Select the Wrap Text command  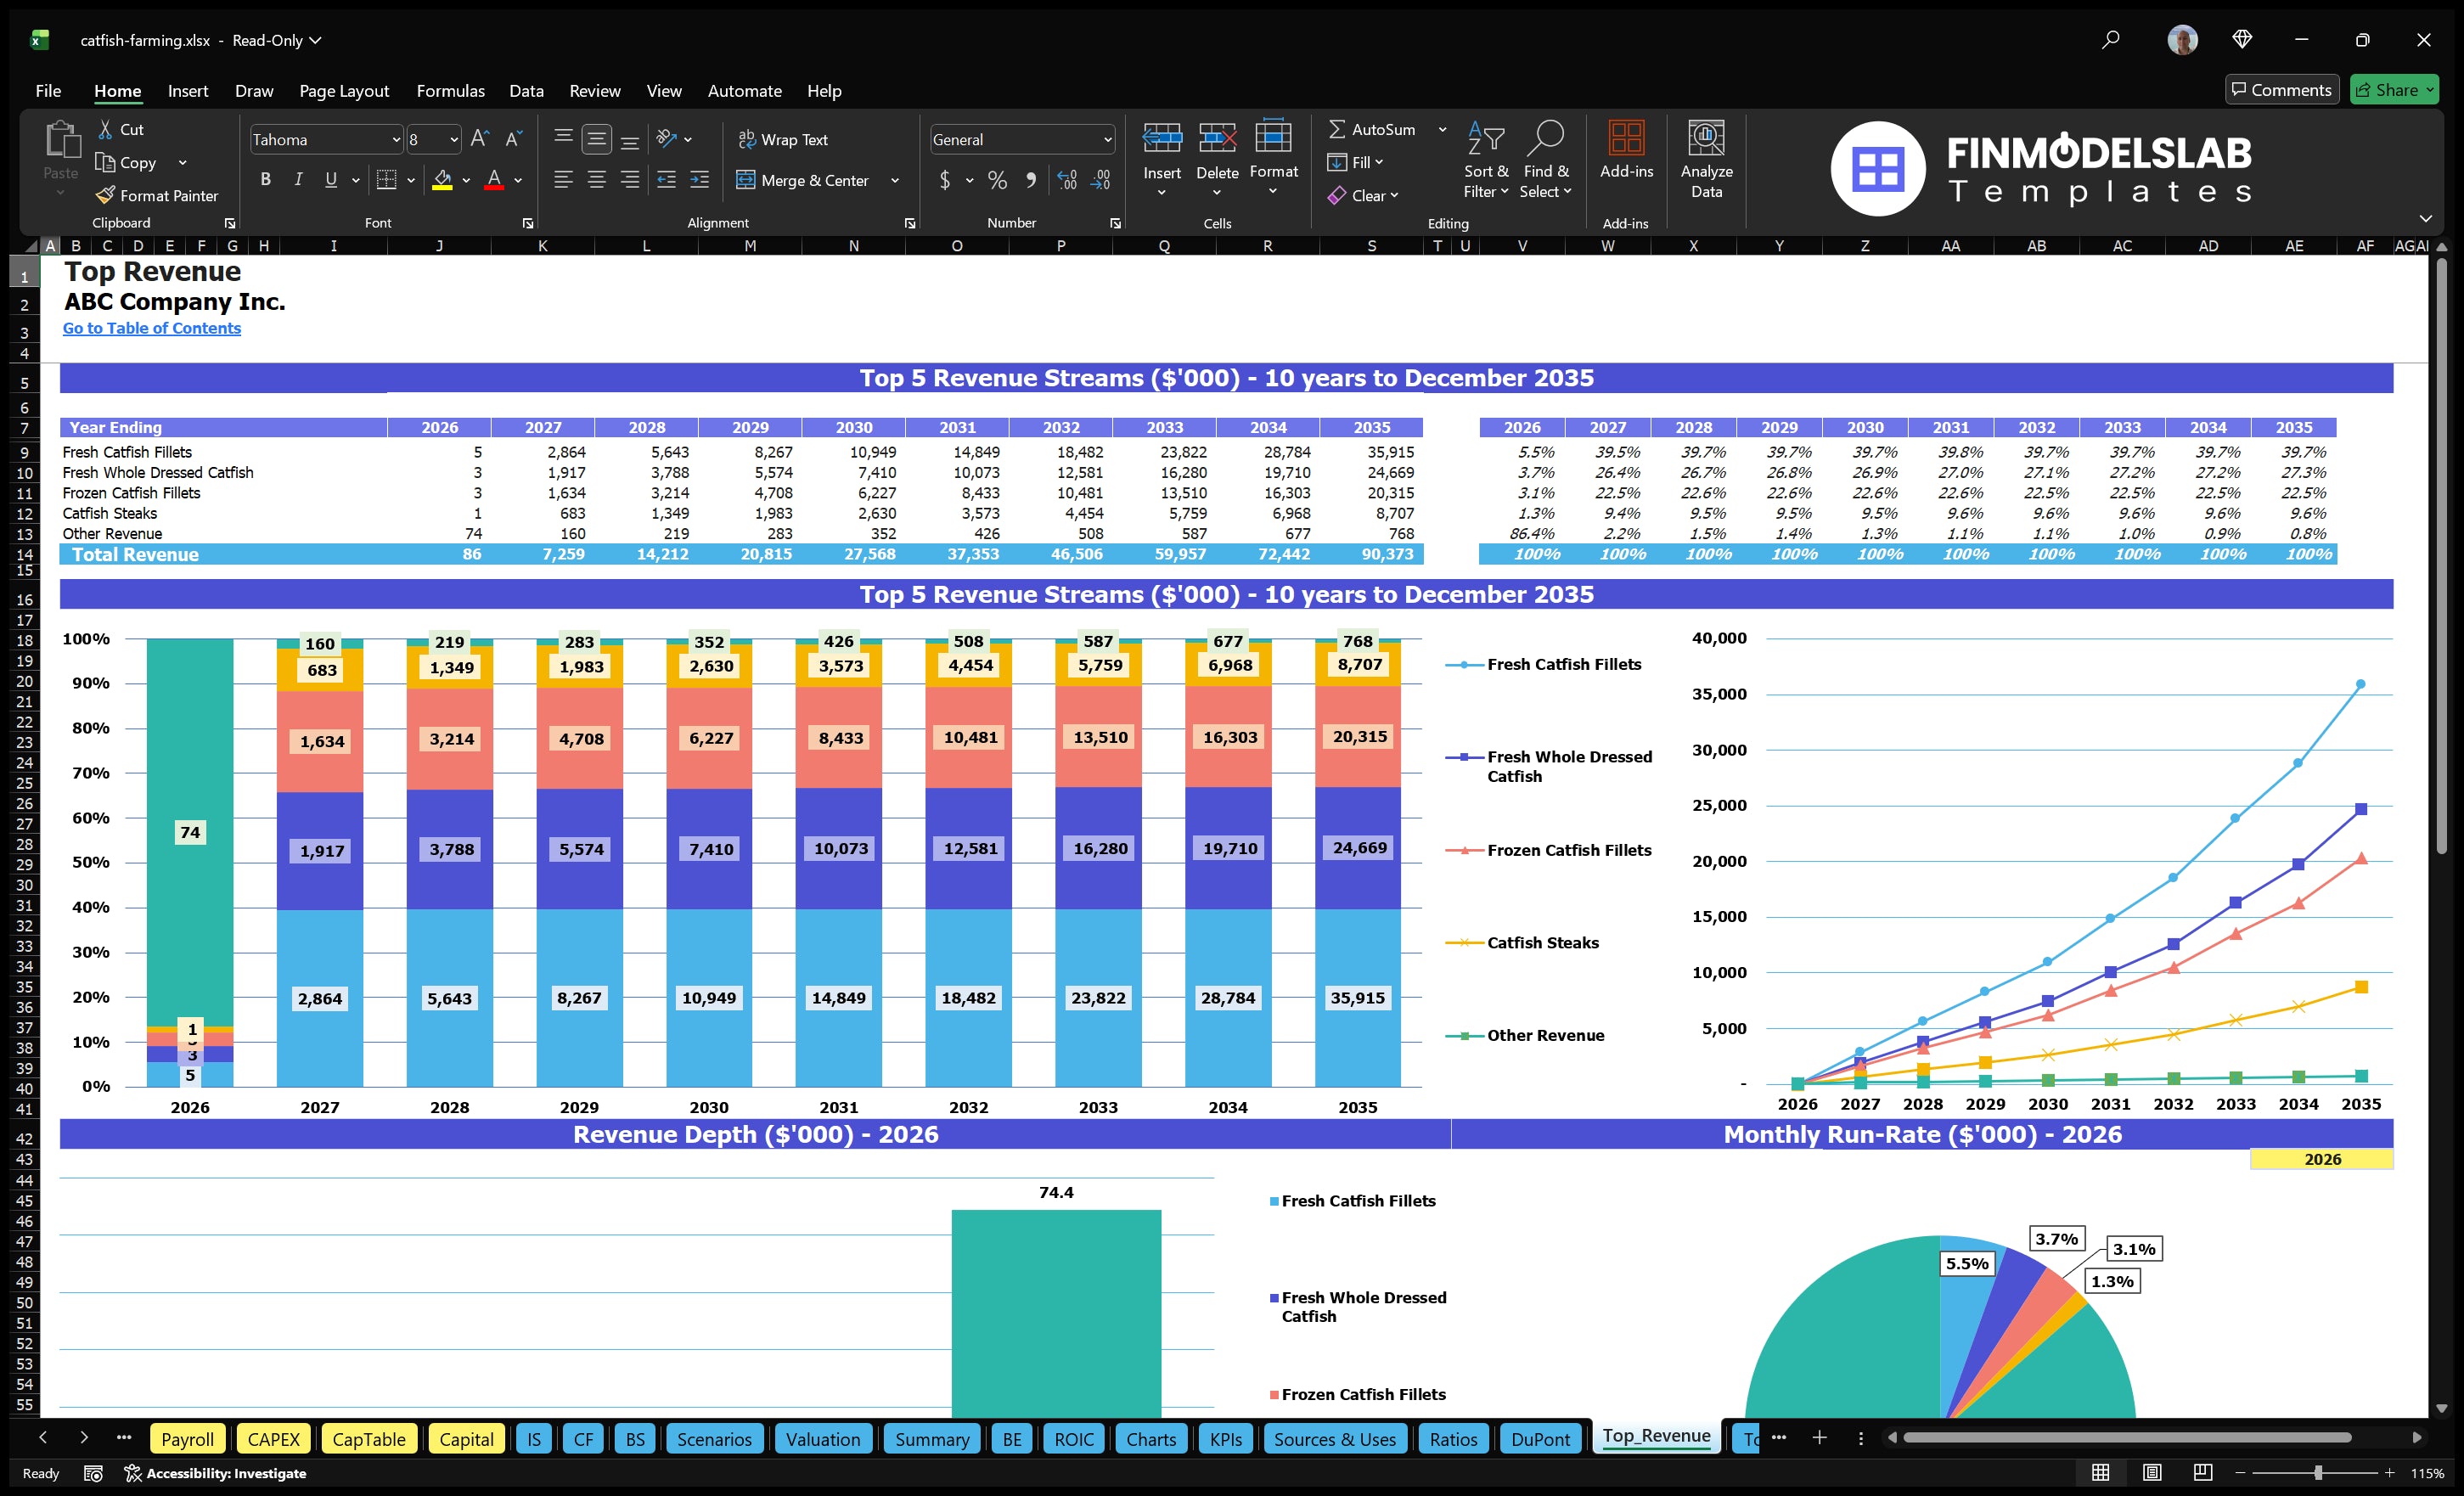[784, 139]
